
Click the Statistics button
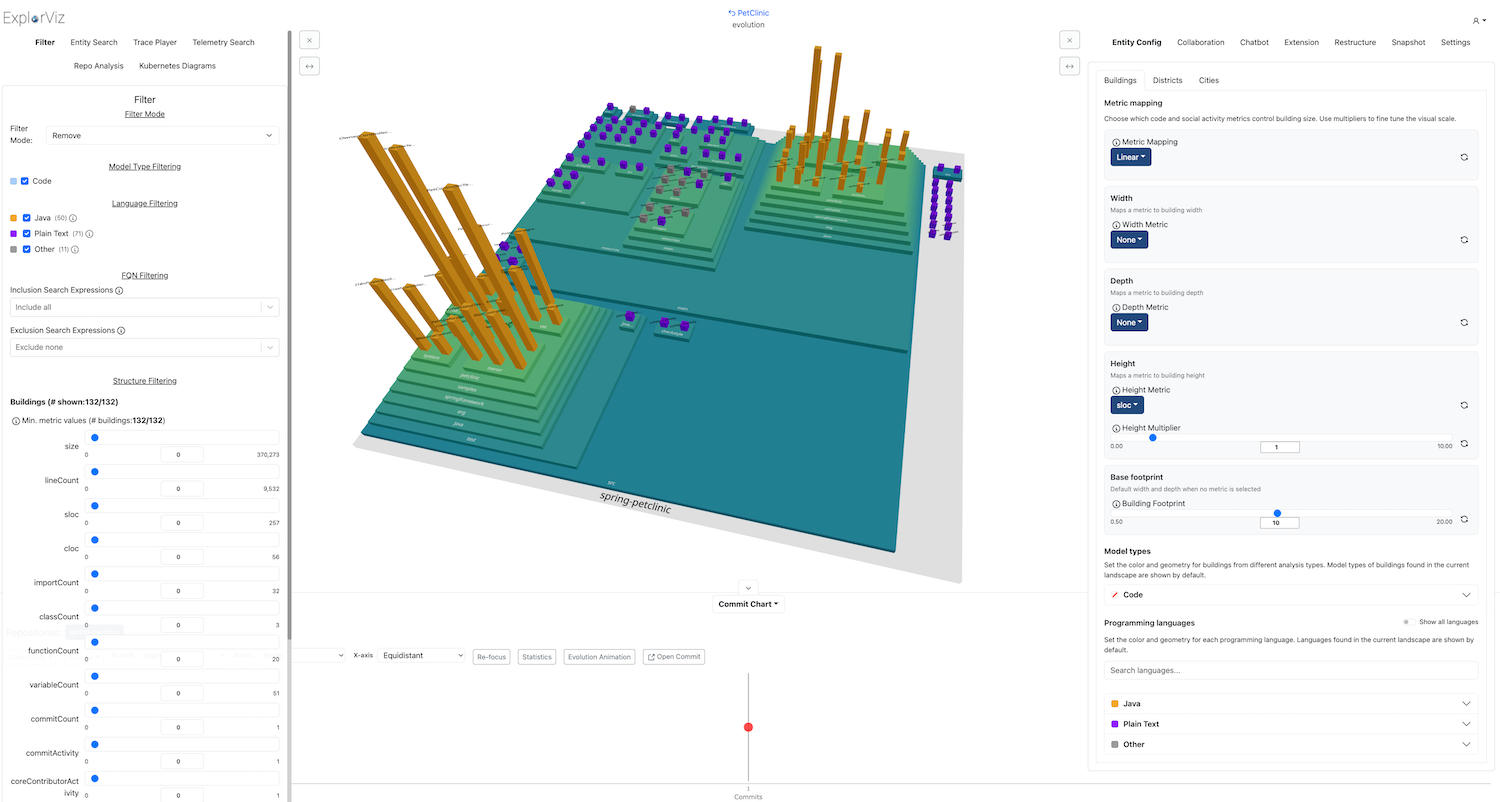click(537, 657)
